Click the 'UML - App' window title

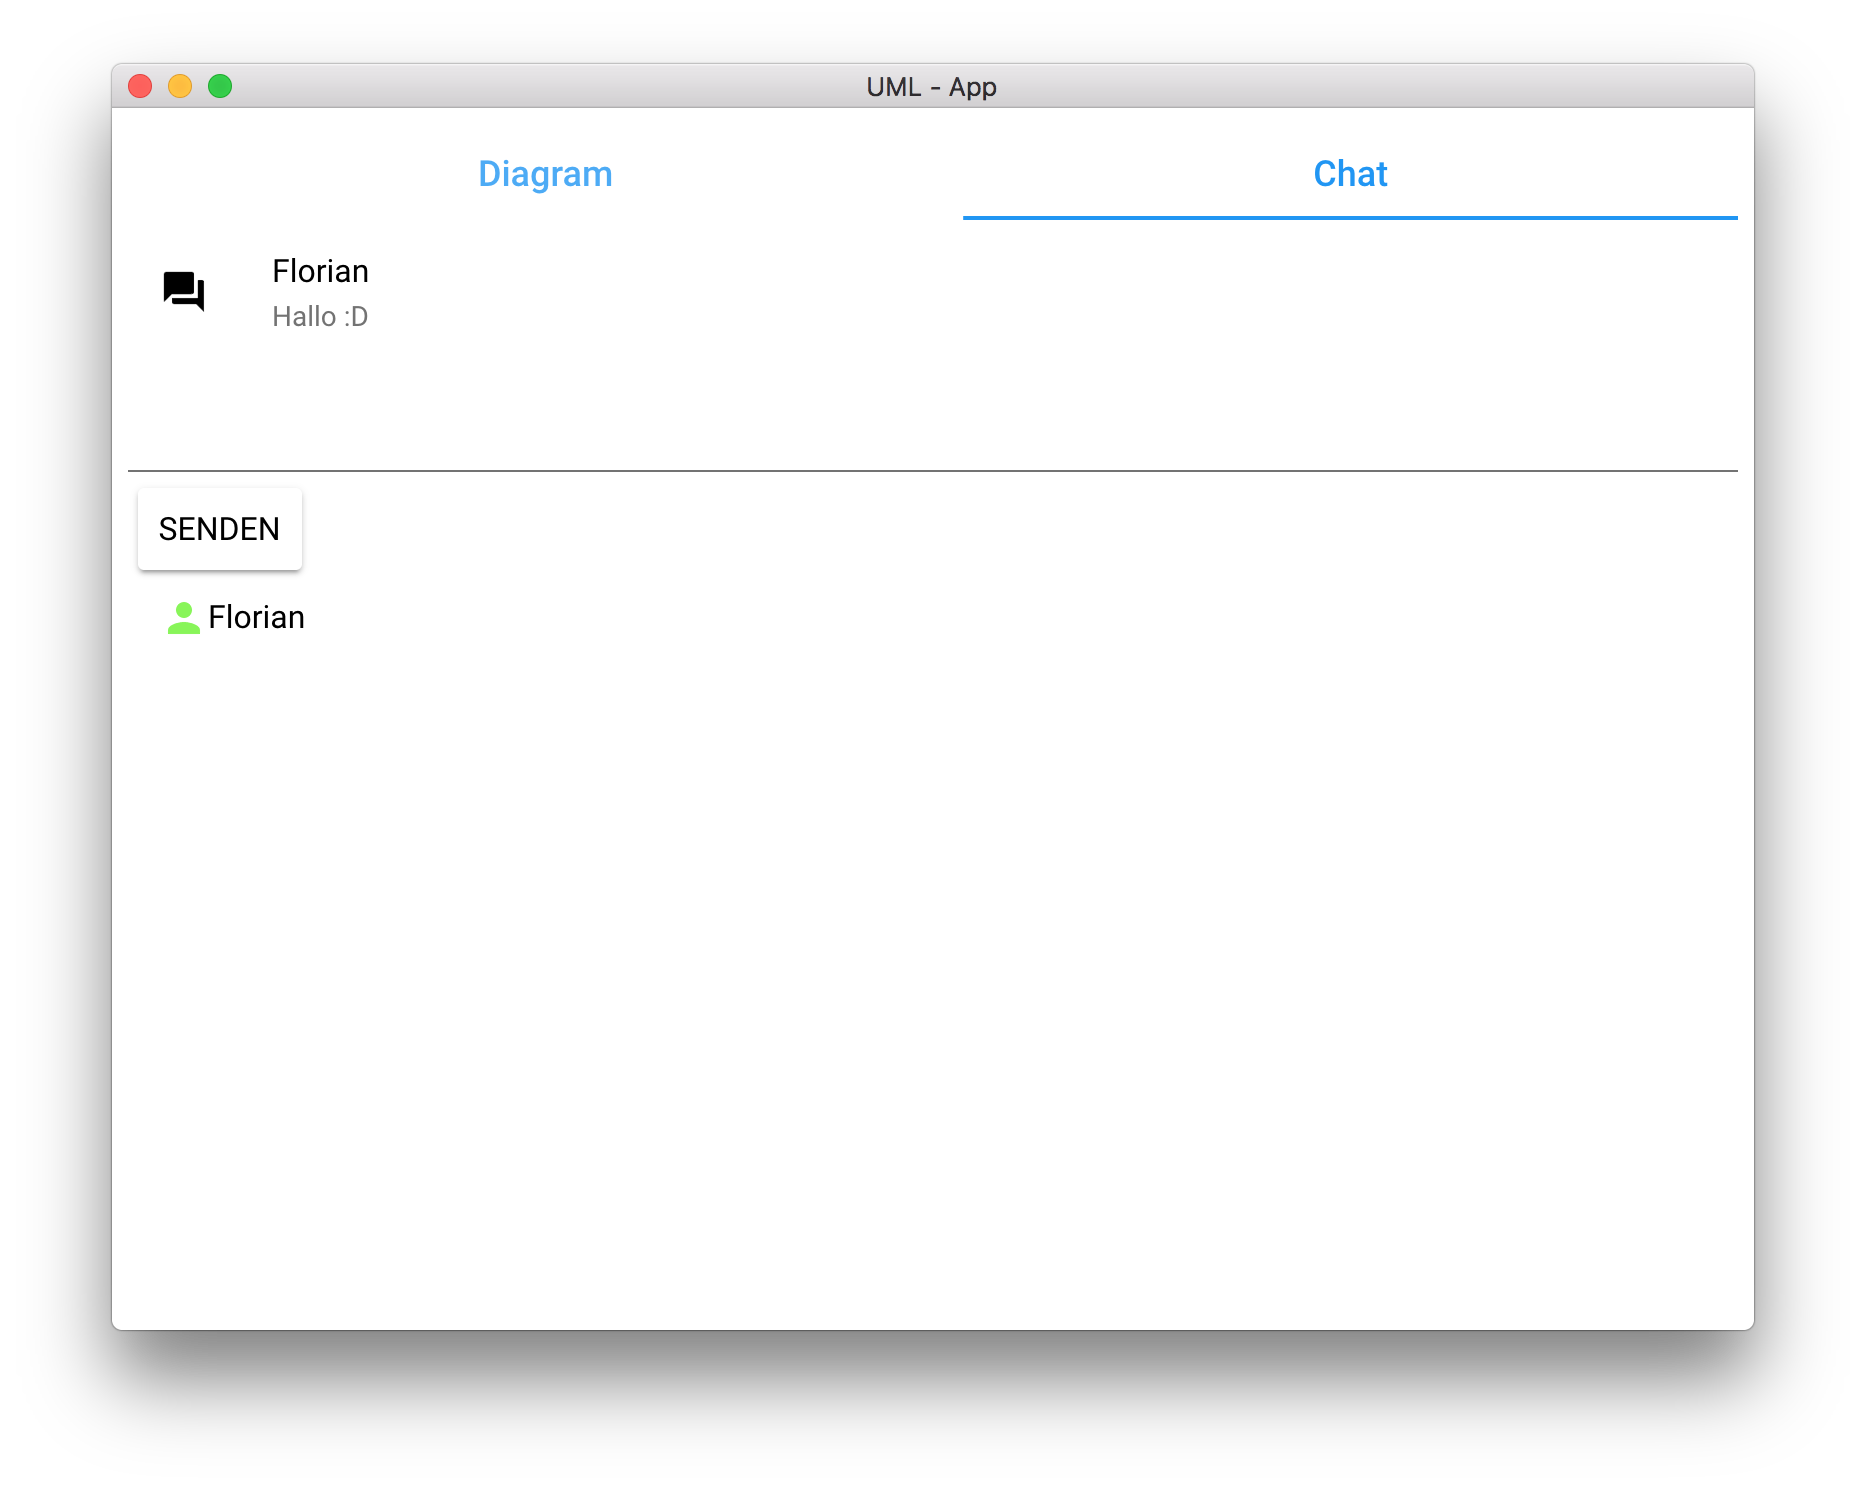(x=932, y=87)
